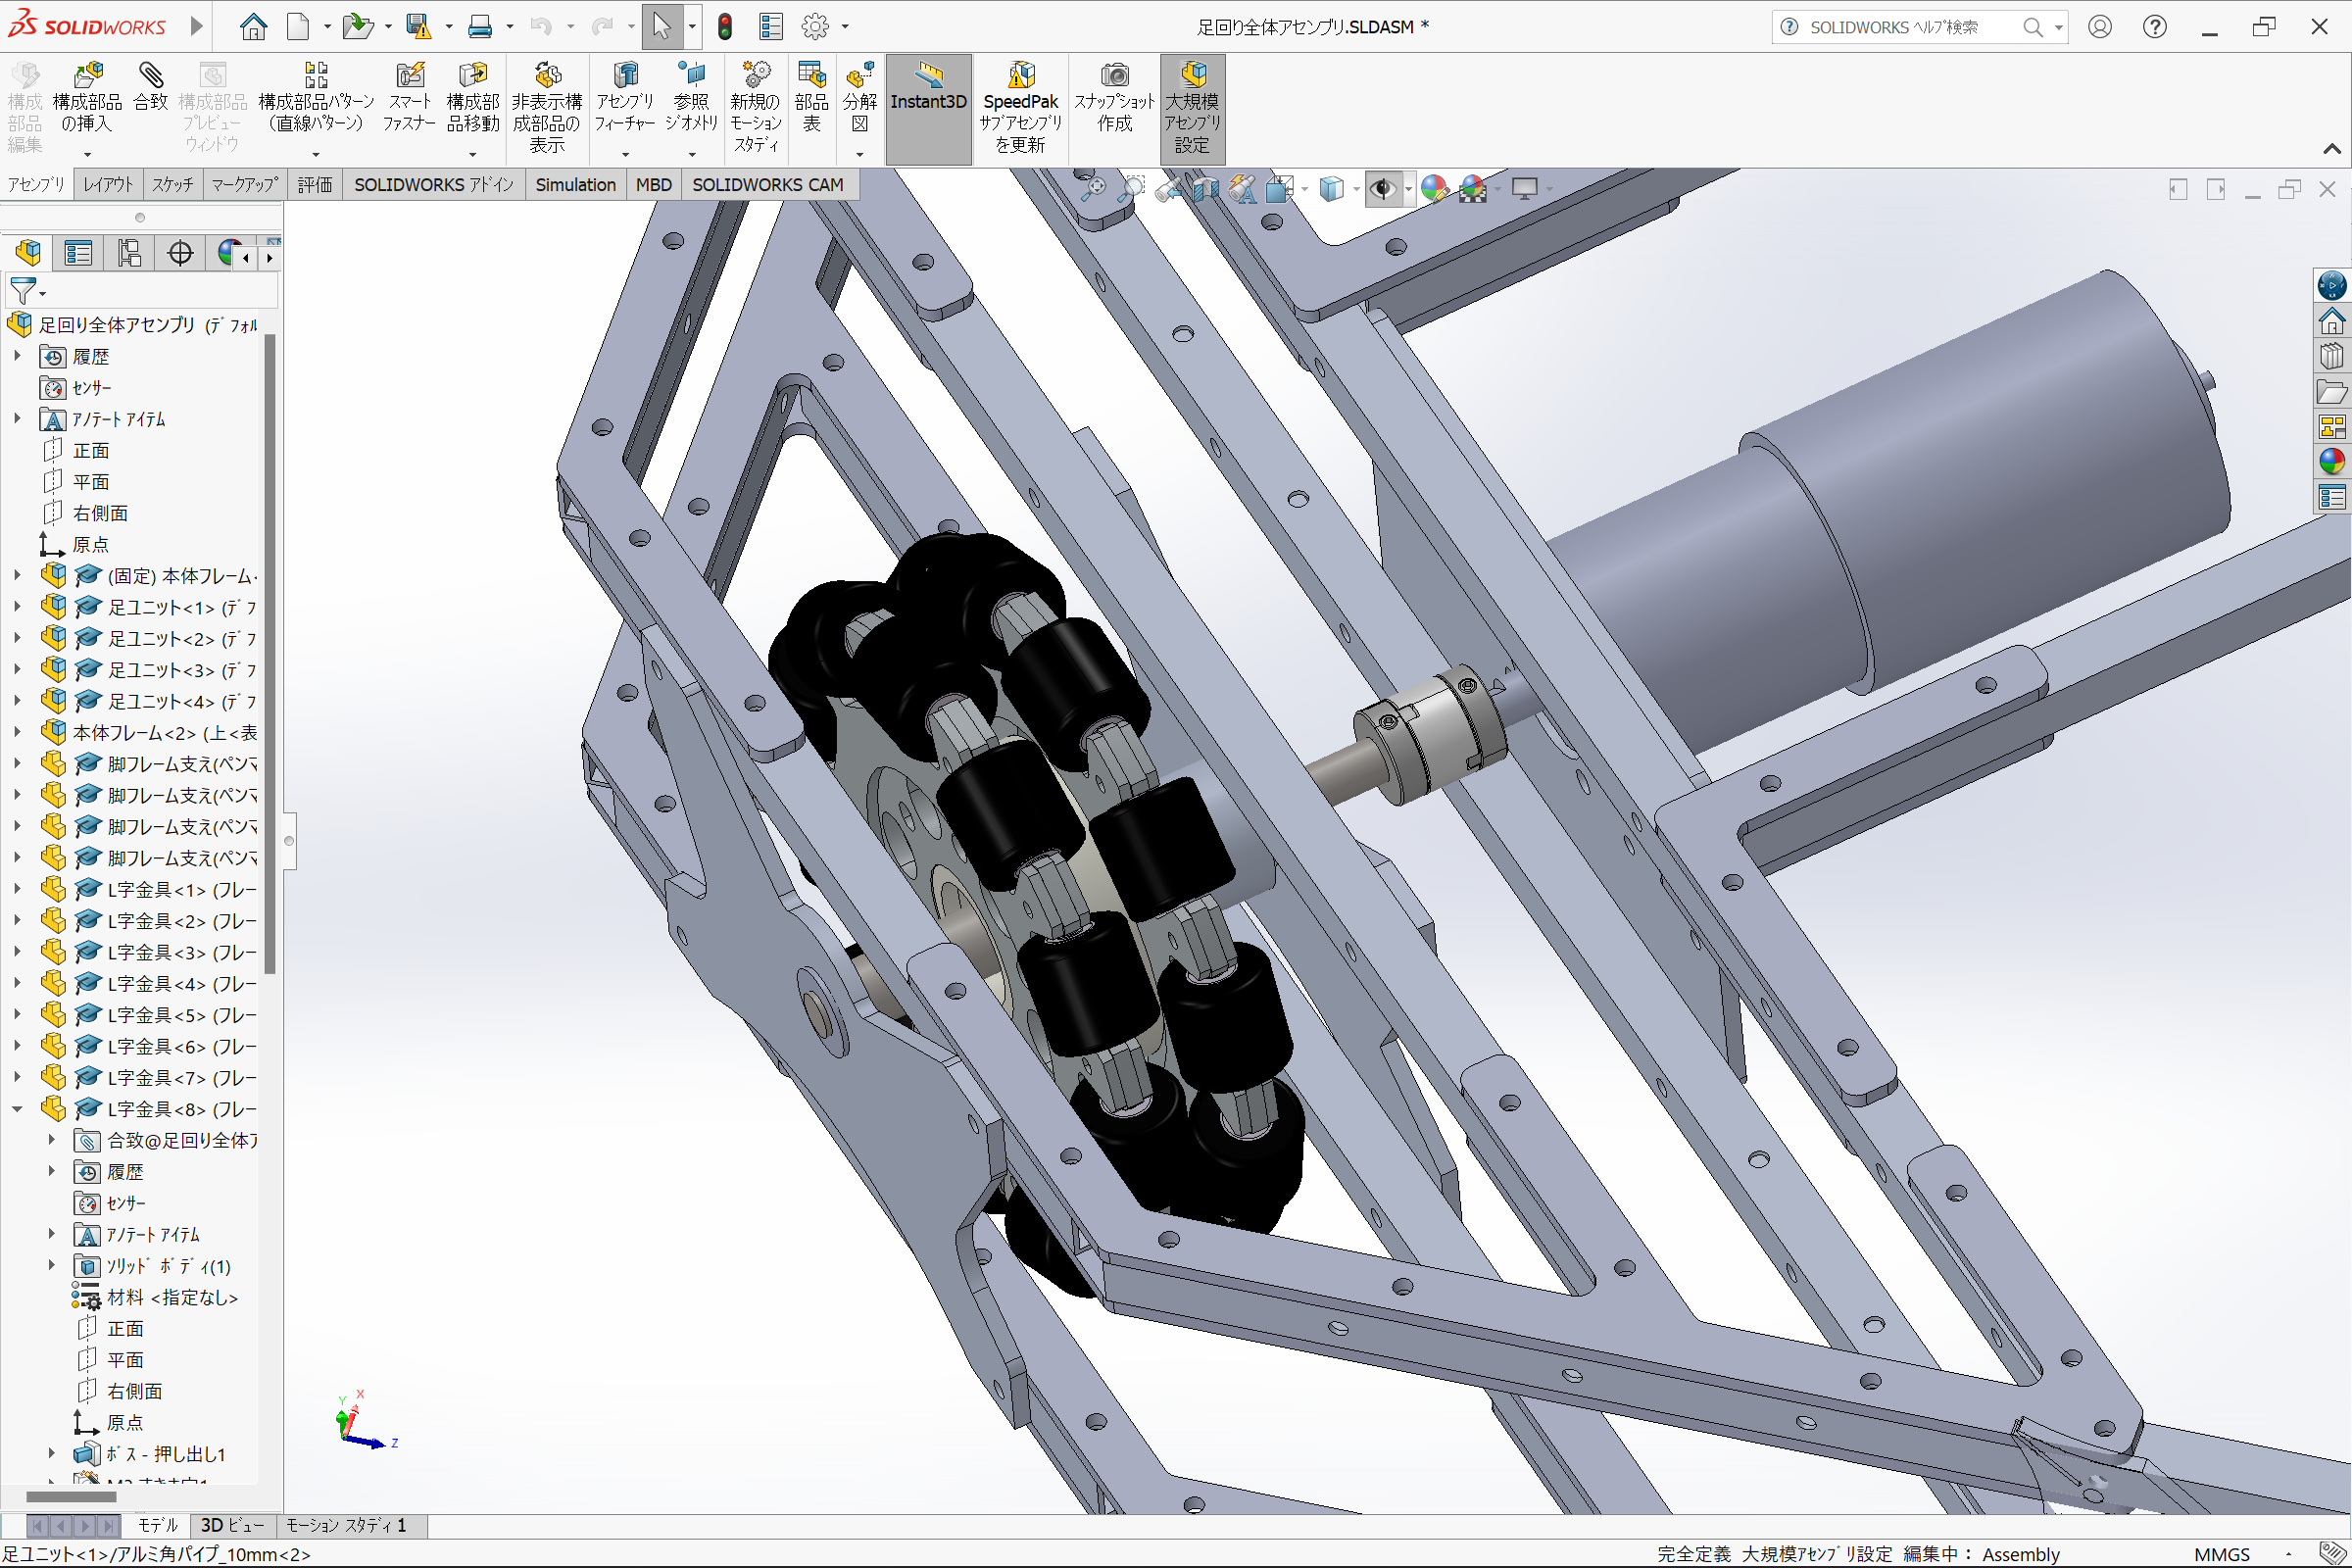Create a new document with the New icon
Viewport: 2352px width, 1568px height.
coord(298,26)
